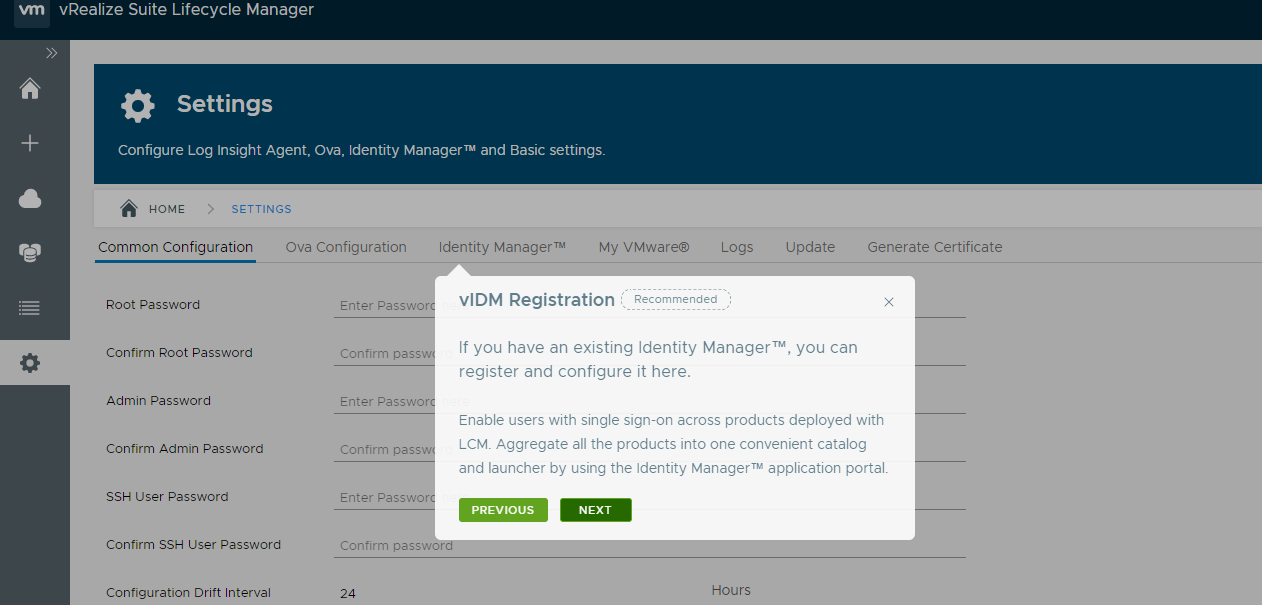Click the plus icon to create environment

[30, 143]
